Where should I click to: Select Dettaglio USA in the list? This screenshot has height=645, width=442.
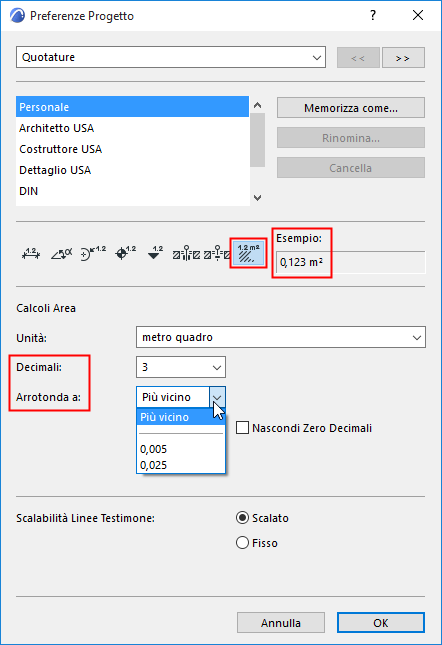pos(132,170)
